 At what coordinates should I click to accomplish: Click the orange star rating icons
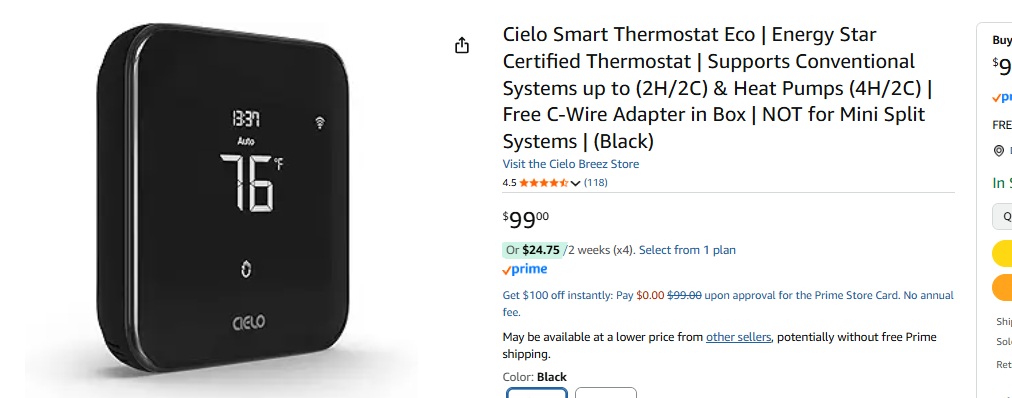[543, 183]
